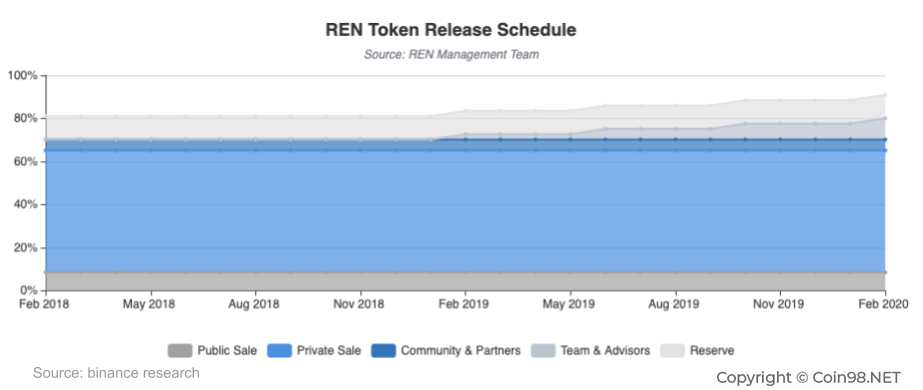Click the Reserve data point at Feb 2020
Image resolution: width=923 pixels, height=390 pixels.
point(885,95)
